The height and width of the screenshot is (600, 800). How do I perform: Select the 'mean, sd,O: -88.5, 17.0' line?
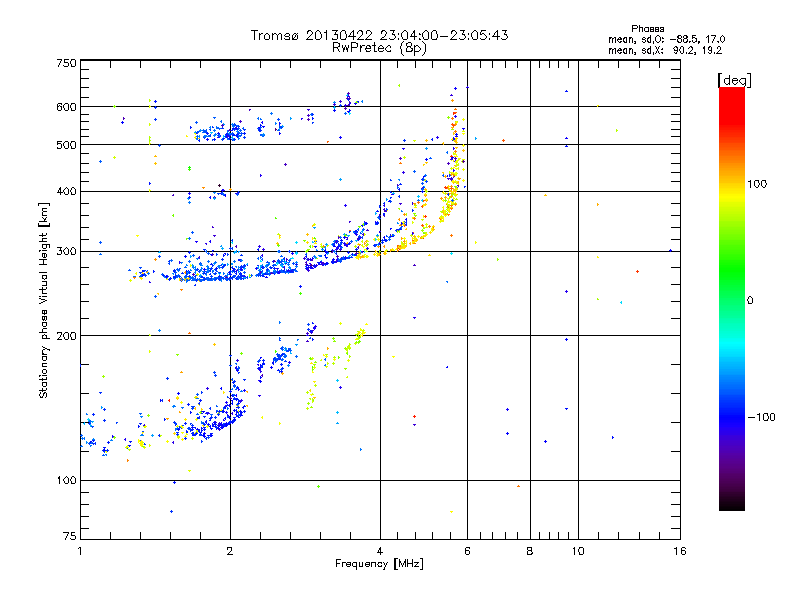pos(667,39)
